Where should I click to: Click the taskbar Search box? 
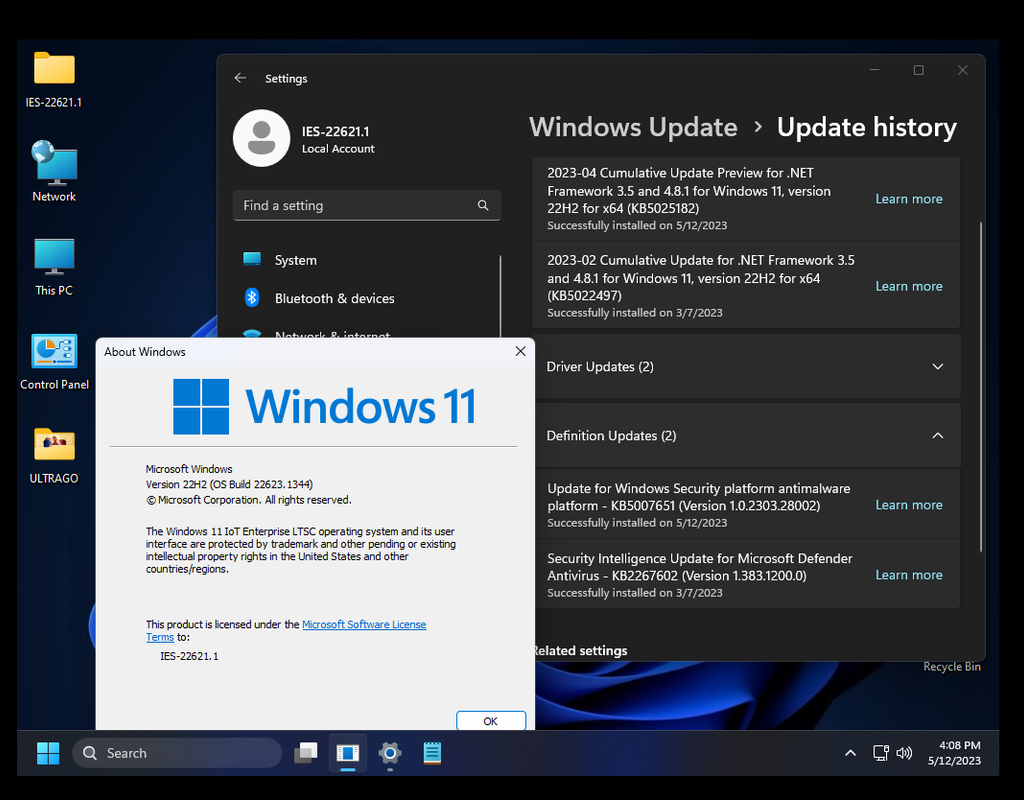(x=177, y=753)
